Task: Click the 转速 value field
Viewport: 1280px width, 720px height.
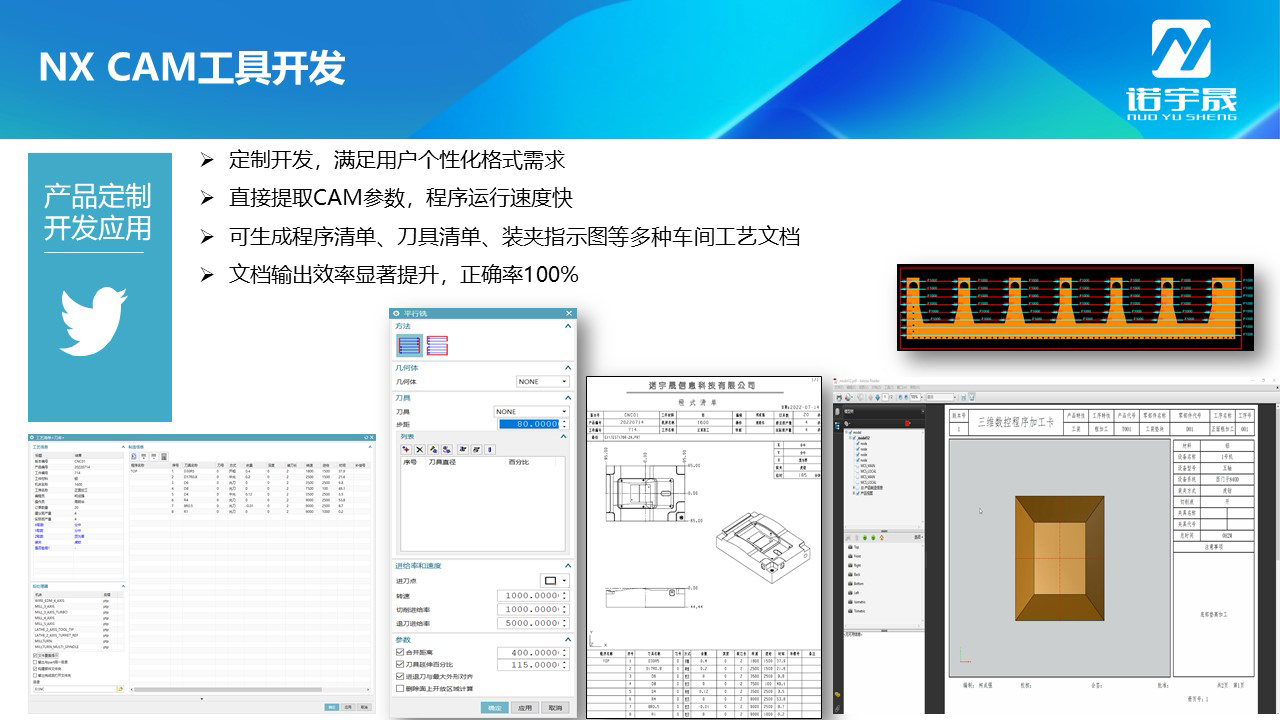Action: coord(533,596)
